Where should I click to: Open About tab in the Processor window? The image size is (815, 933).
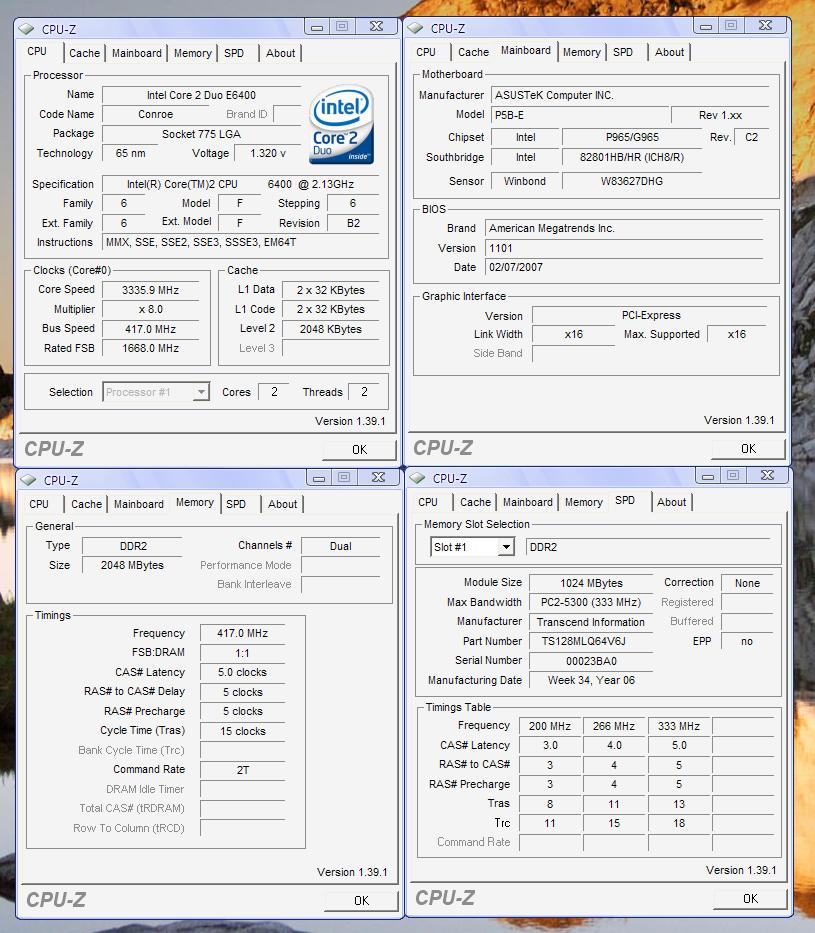pyautogui.click(x=280, y=53)
